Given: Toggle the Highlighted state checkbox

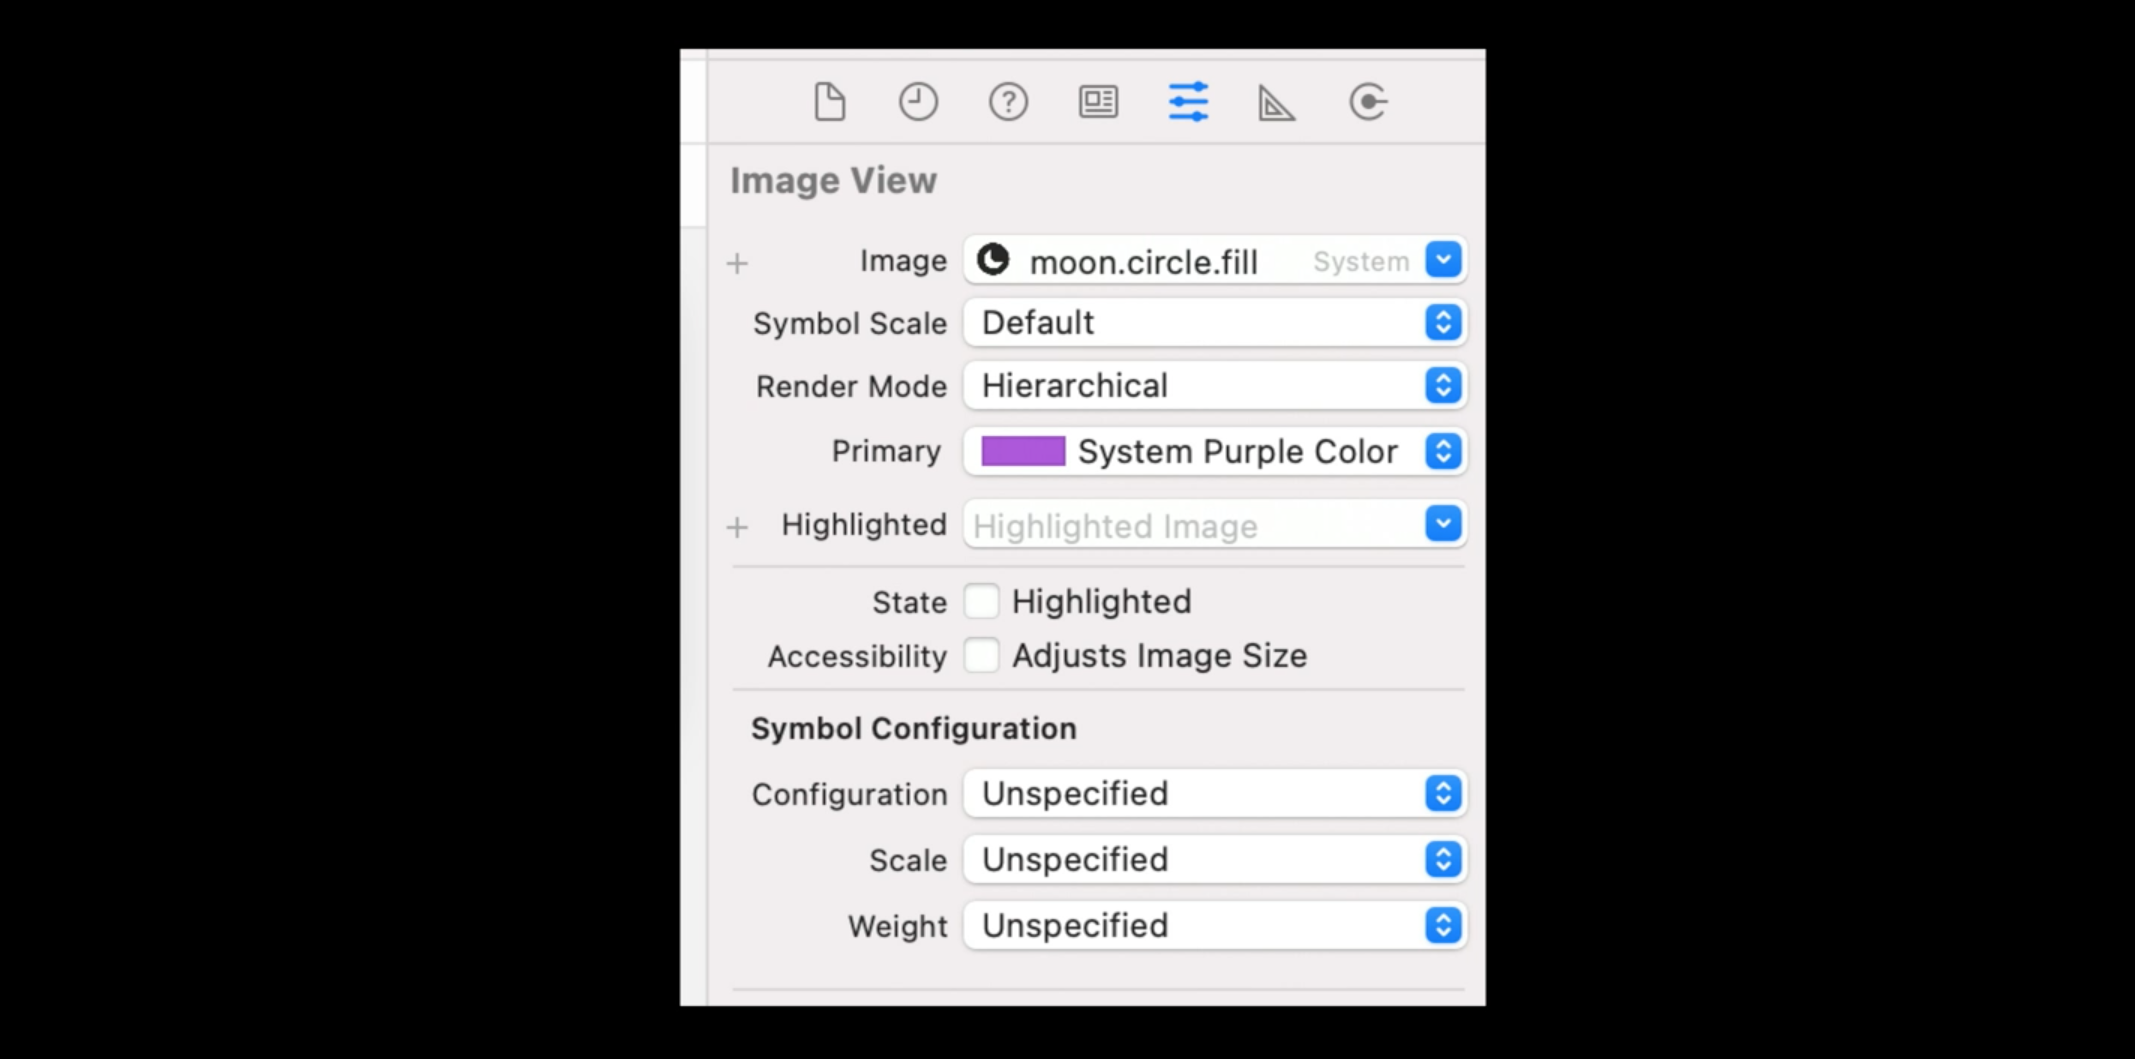Looking at the screenshot, I should (x=982, y=601).
